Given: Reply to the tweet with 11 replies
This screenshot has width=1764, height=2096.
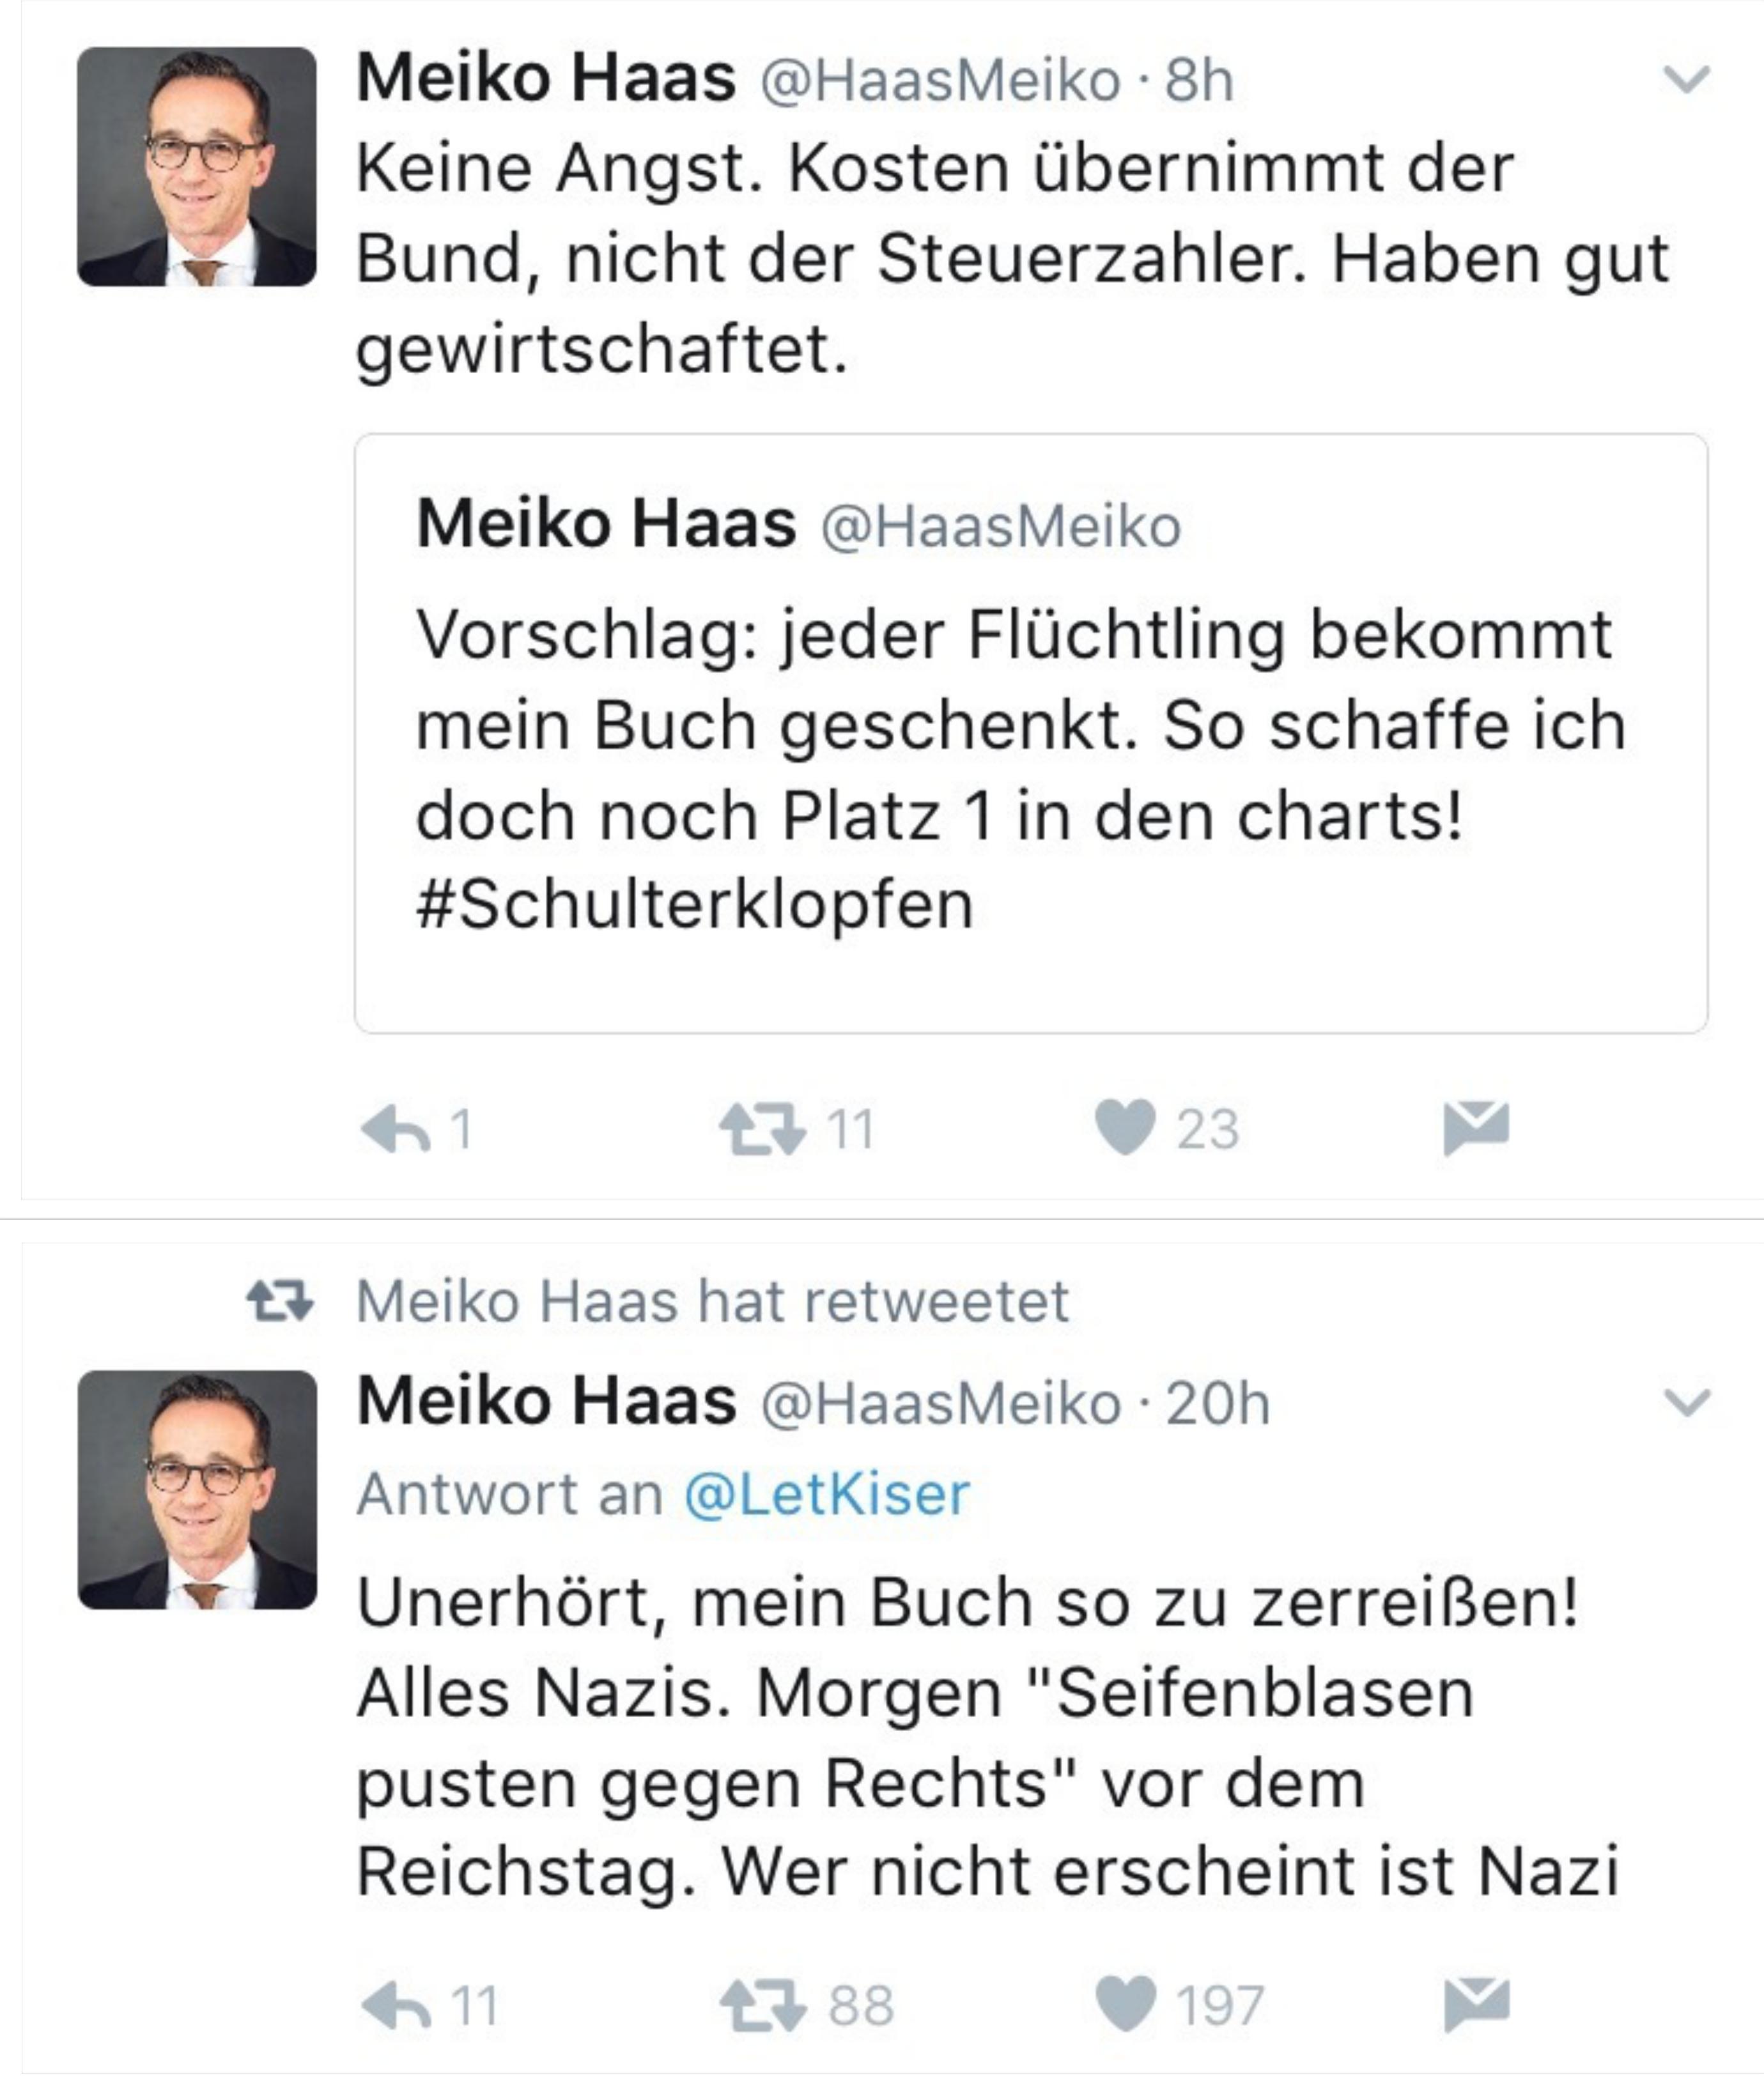Looking at the screenshot, I should (396, 2006).
